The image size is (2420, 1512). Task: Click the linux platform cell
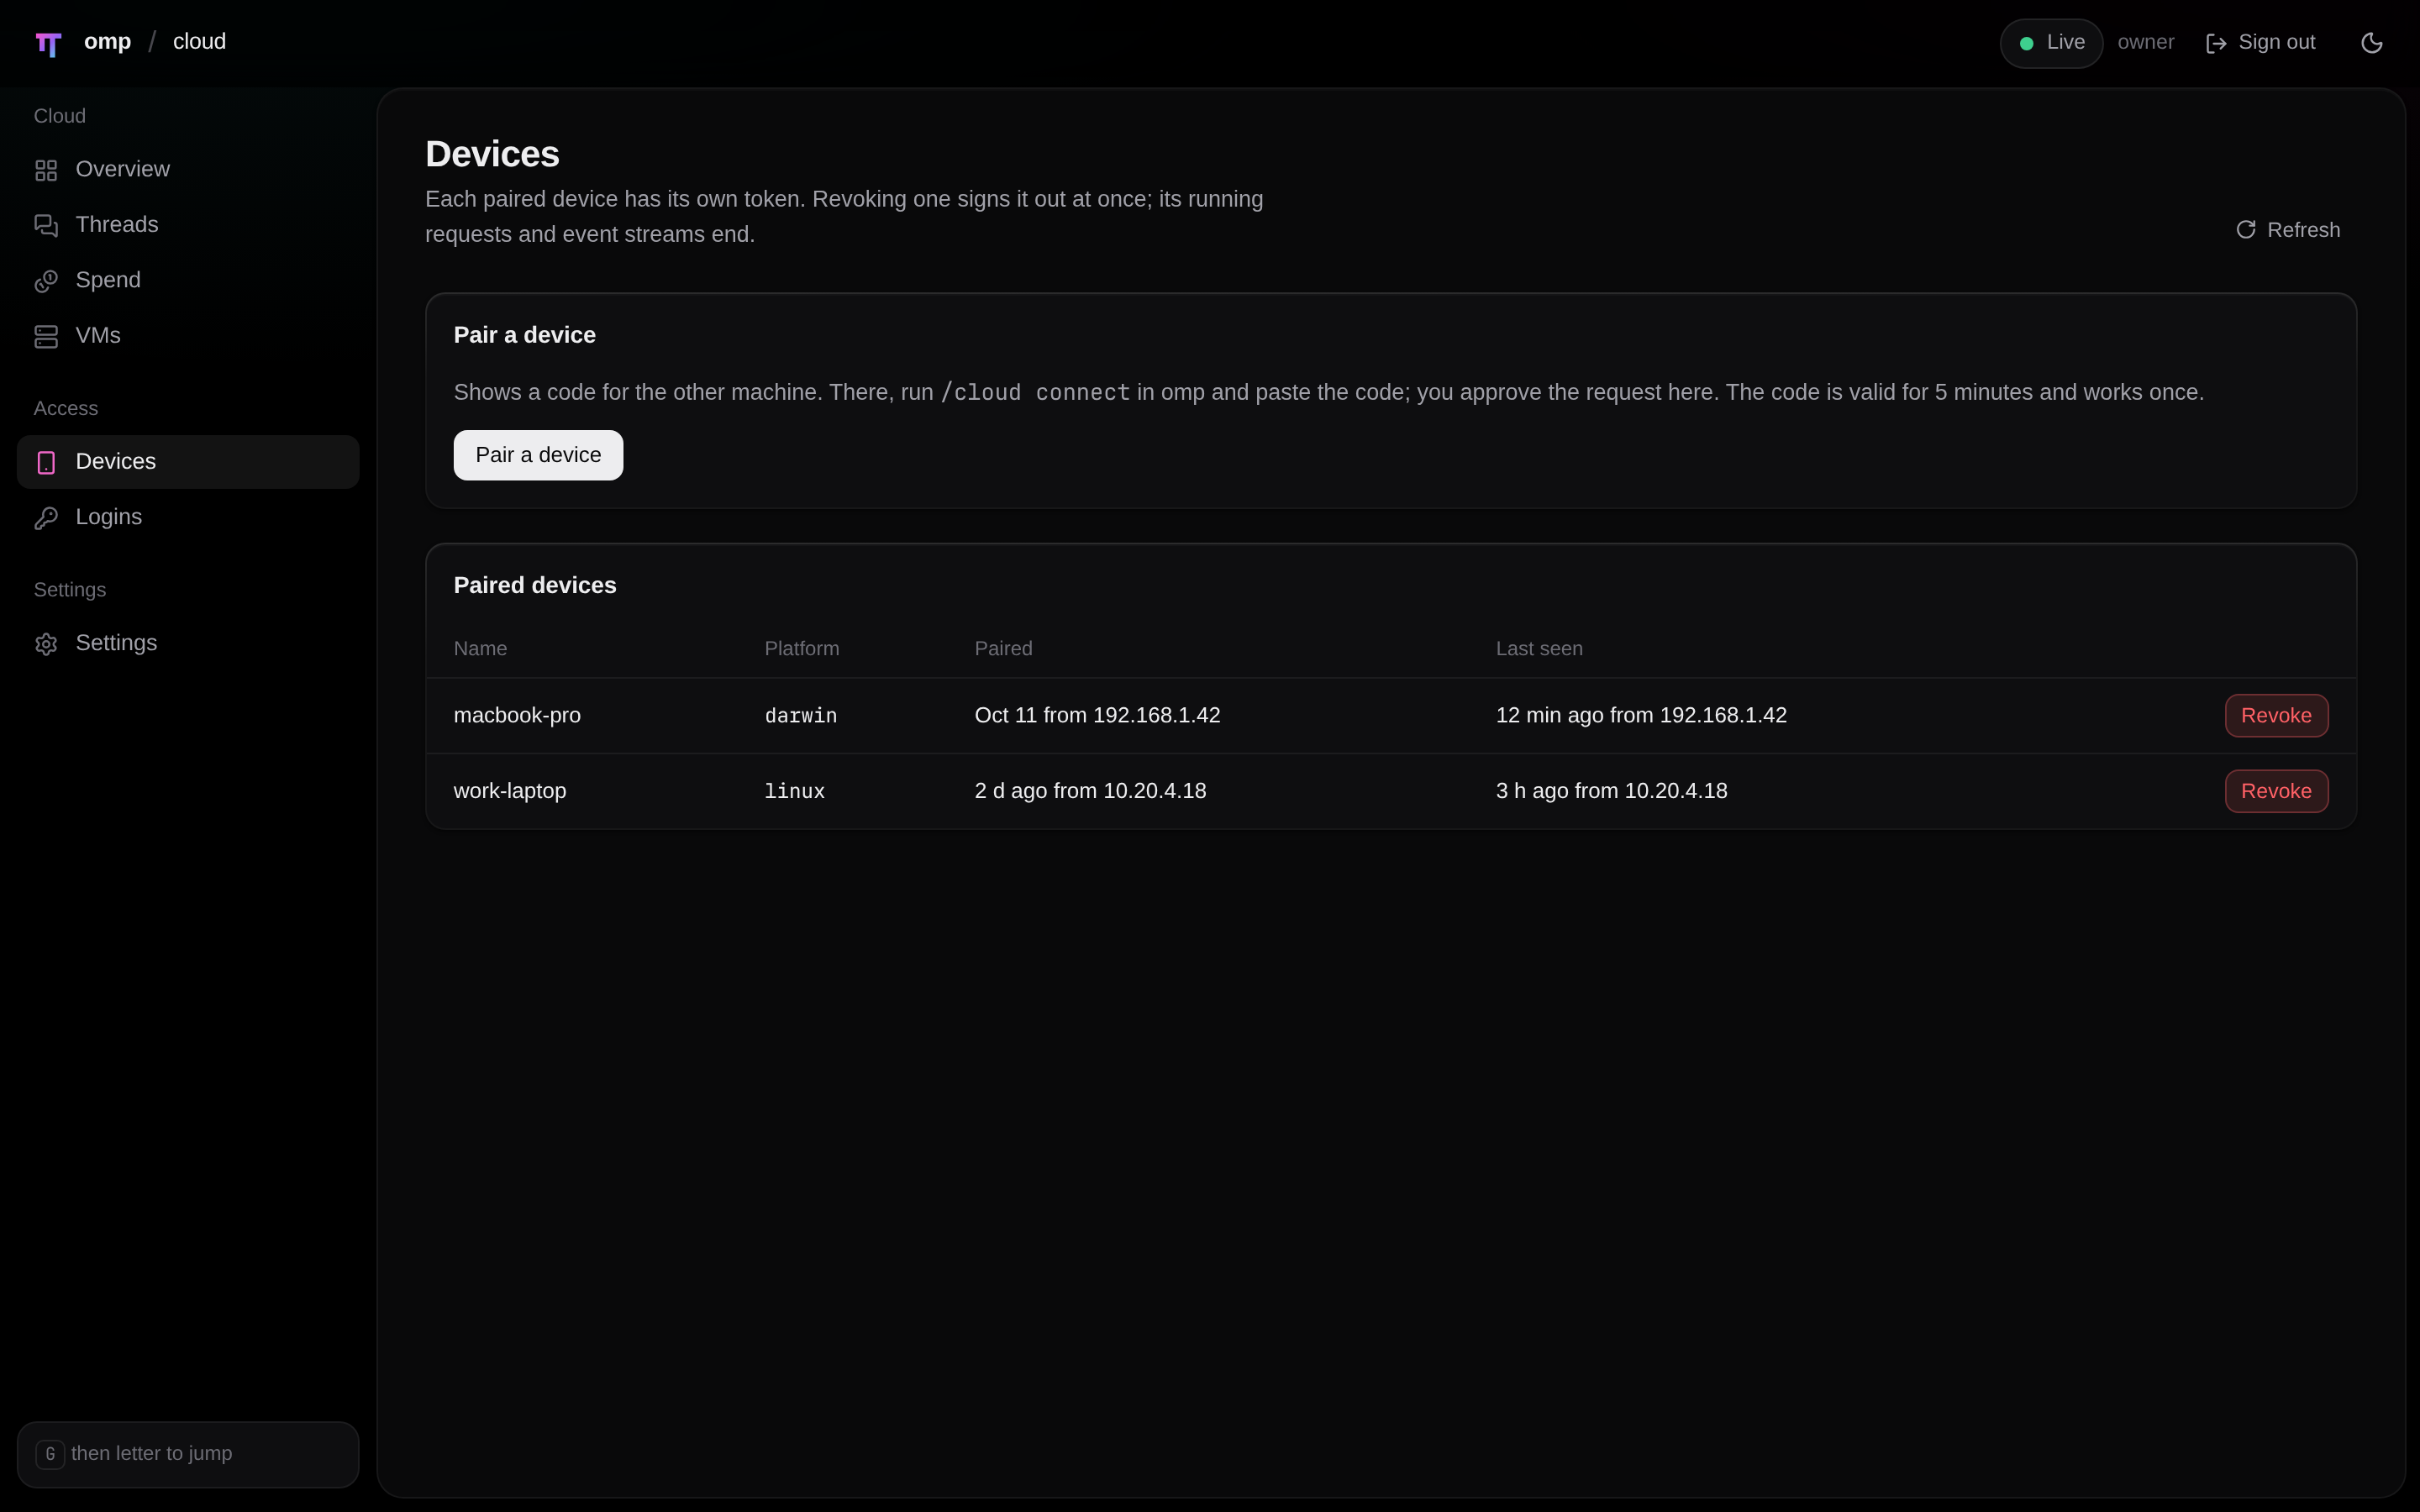pos(795,792)
